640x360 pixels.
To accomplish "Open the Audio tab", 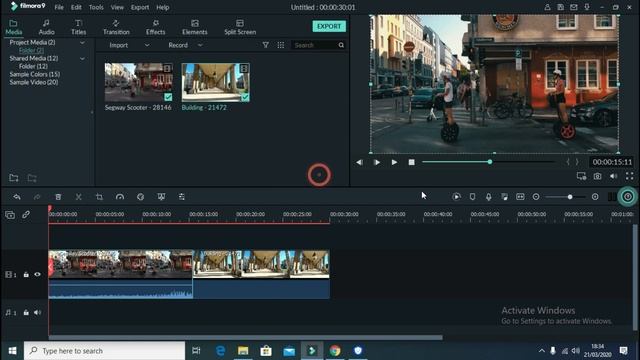I will (x=46, y=27).
